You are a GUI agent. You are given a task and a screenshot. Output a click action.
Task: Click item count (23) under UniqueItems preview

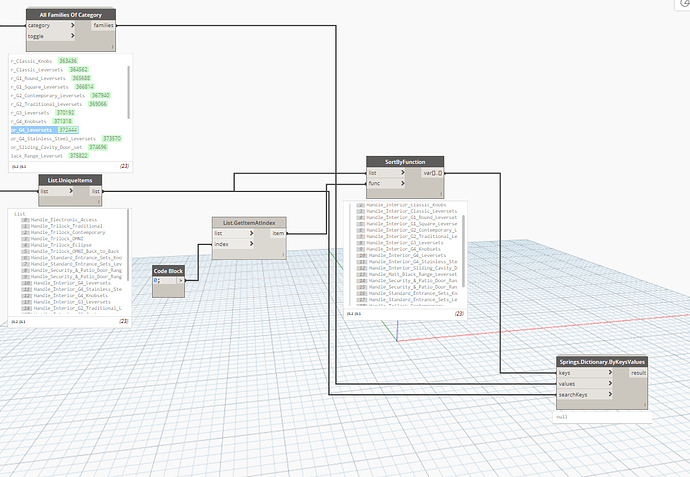pyautogui.click(x=124, y=321)
